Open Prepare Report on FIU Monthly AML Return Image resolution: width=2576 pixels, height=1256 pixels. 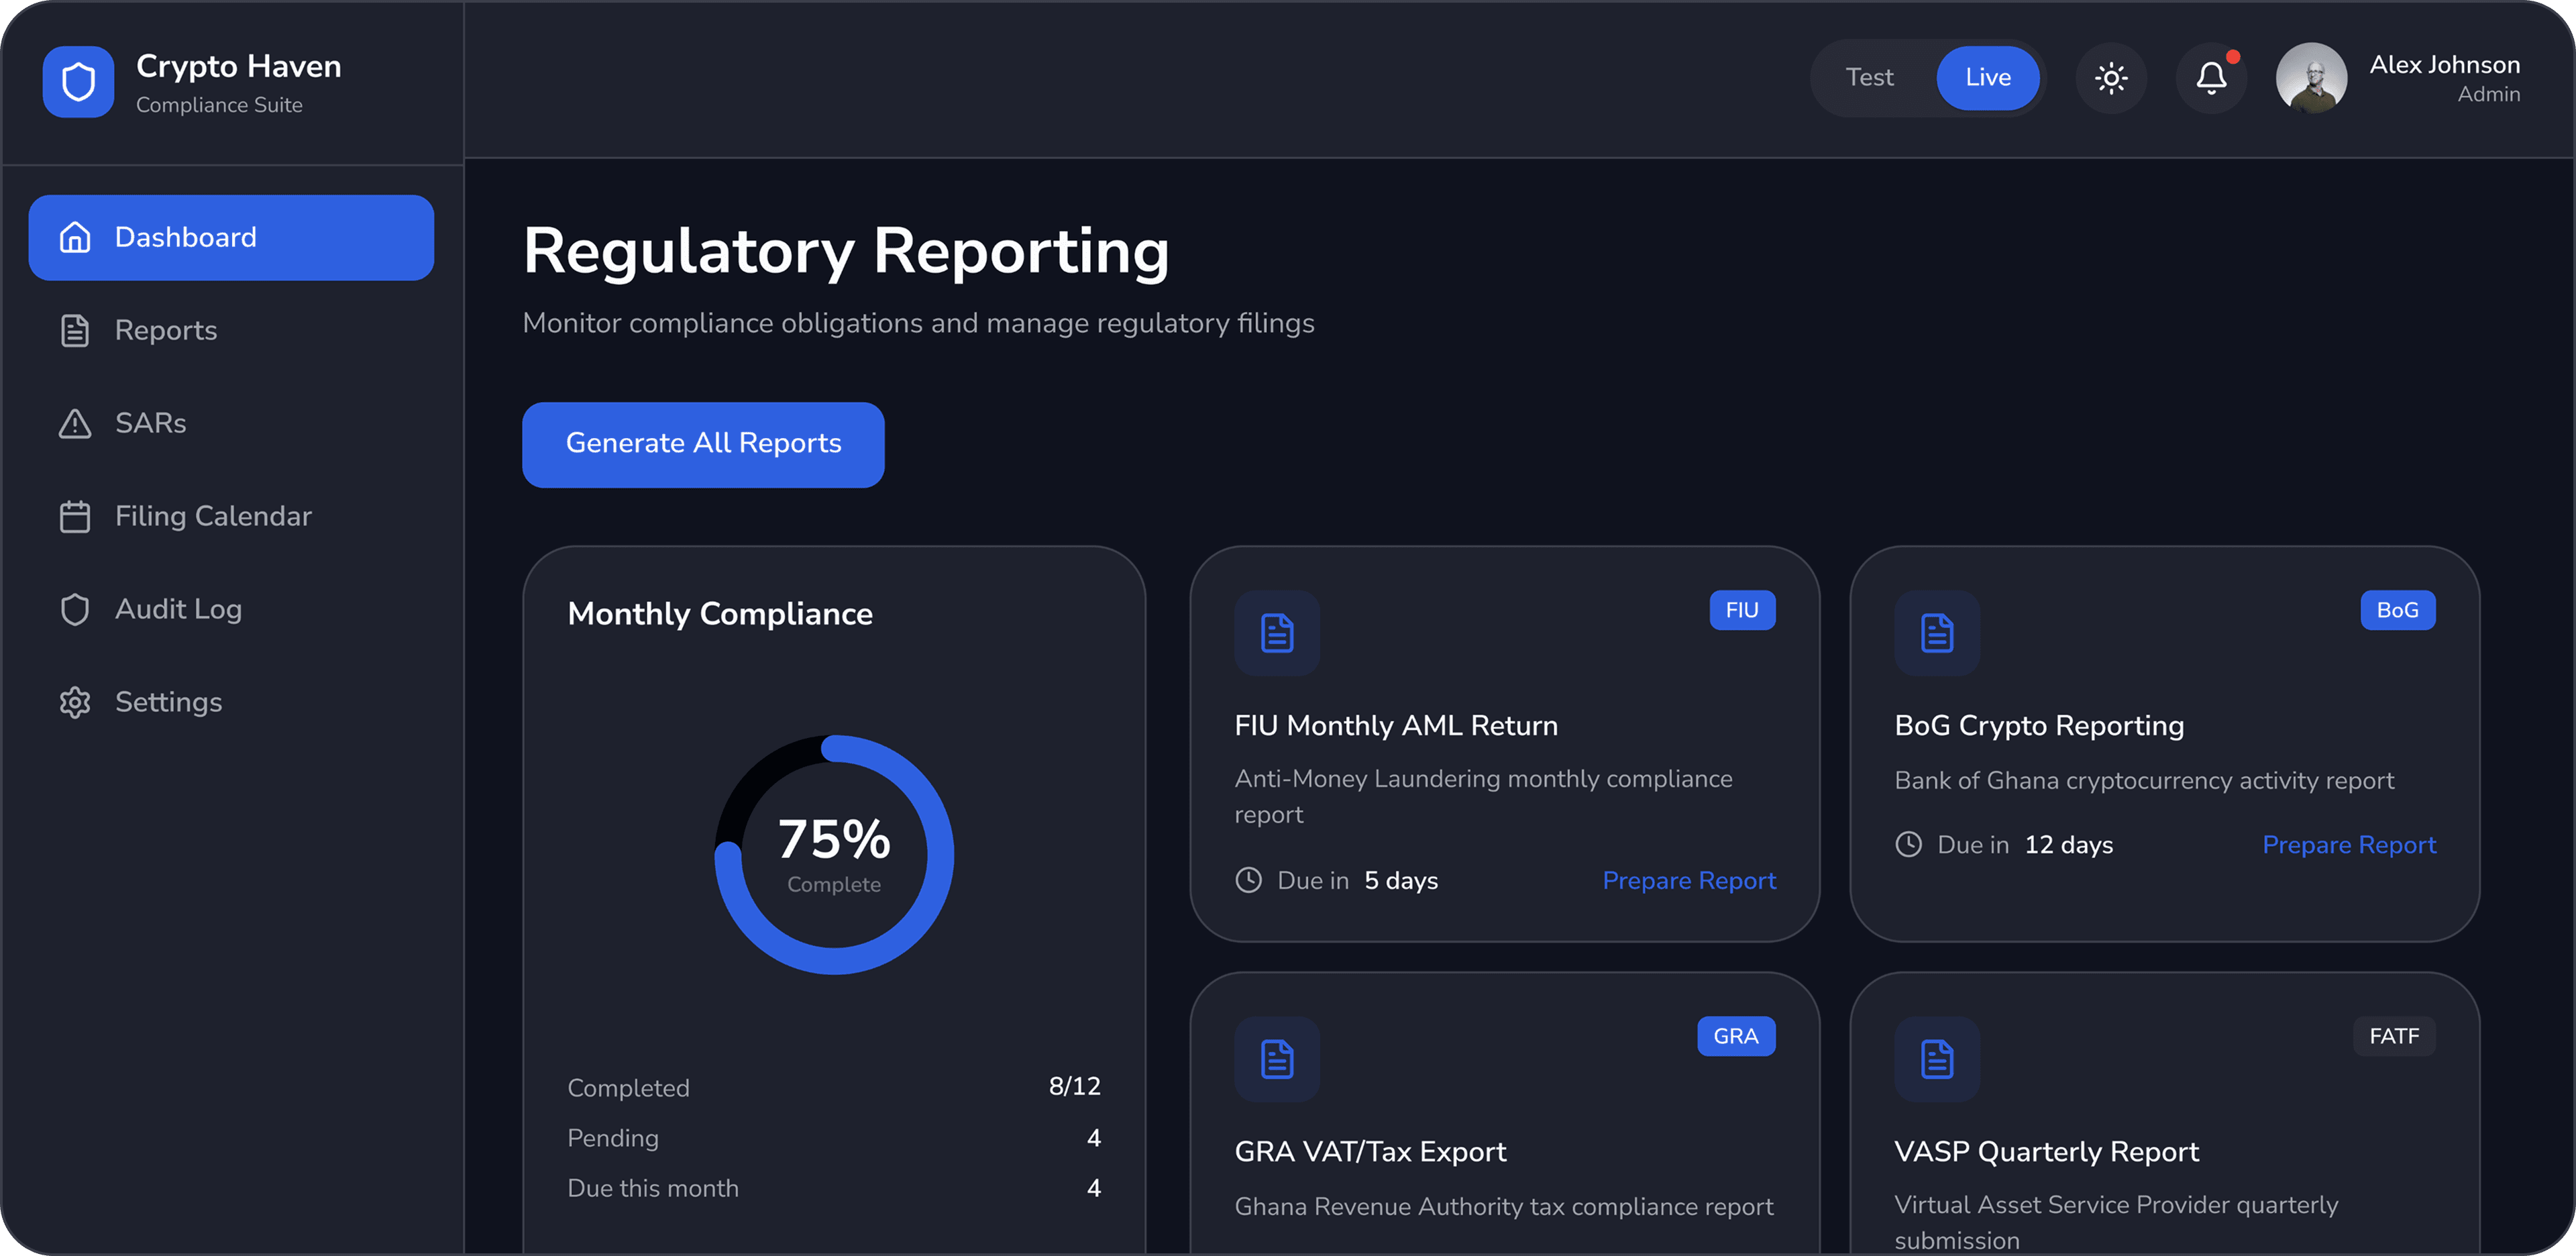[x=1689, y=880]
